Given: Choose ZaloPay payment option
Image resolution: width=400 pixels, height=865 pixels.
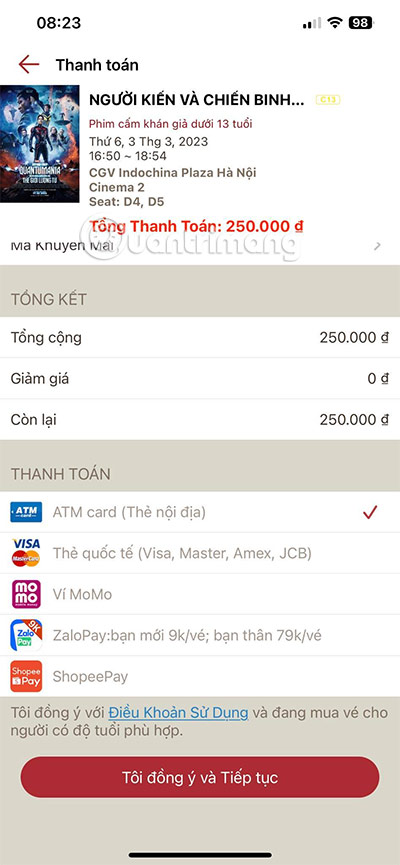Looking at the screenshot, I should [200, 635].
